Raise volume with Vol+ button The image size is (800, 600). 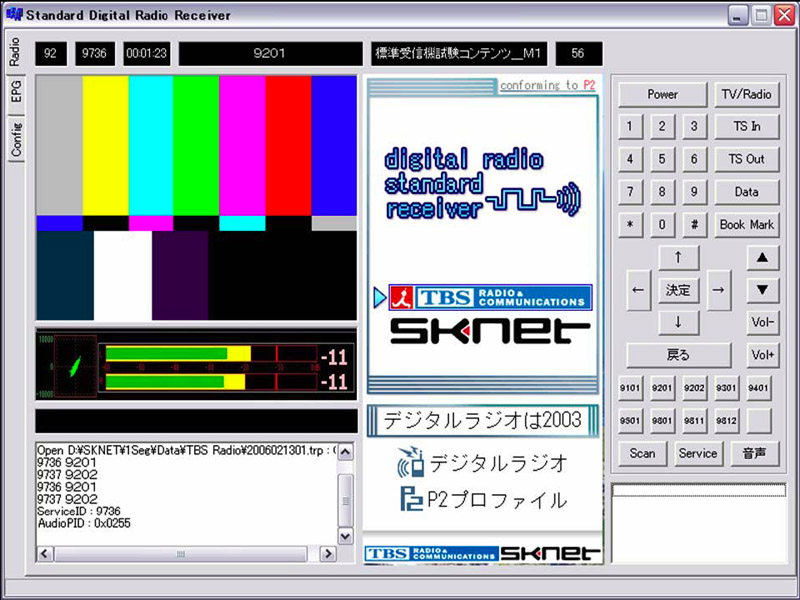[763, 355]
